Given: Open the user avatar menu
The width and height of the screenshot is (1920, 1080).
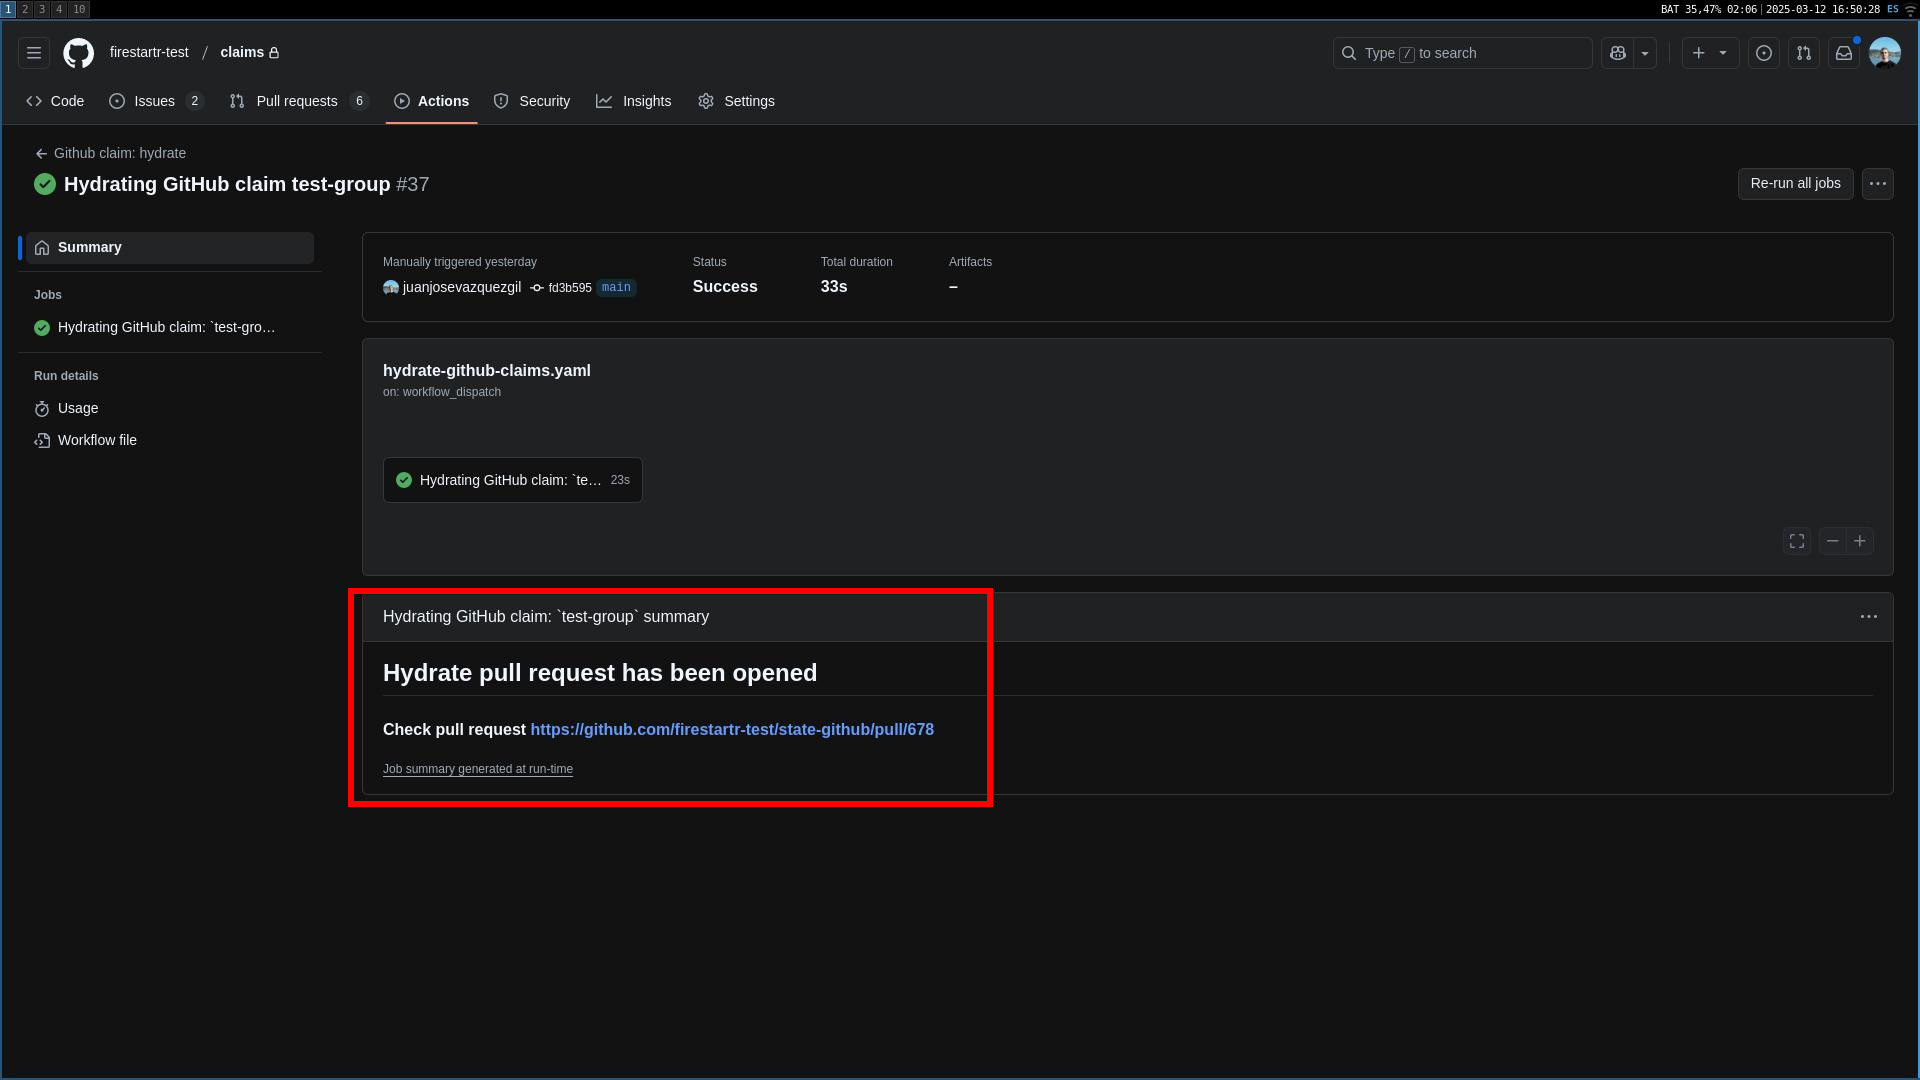Looking at the screenshot, I should click(x=1885, y=53).
